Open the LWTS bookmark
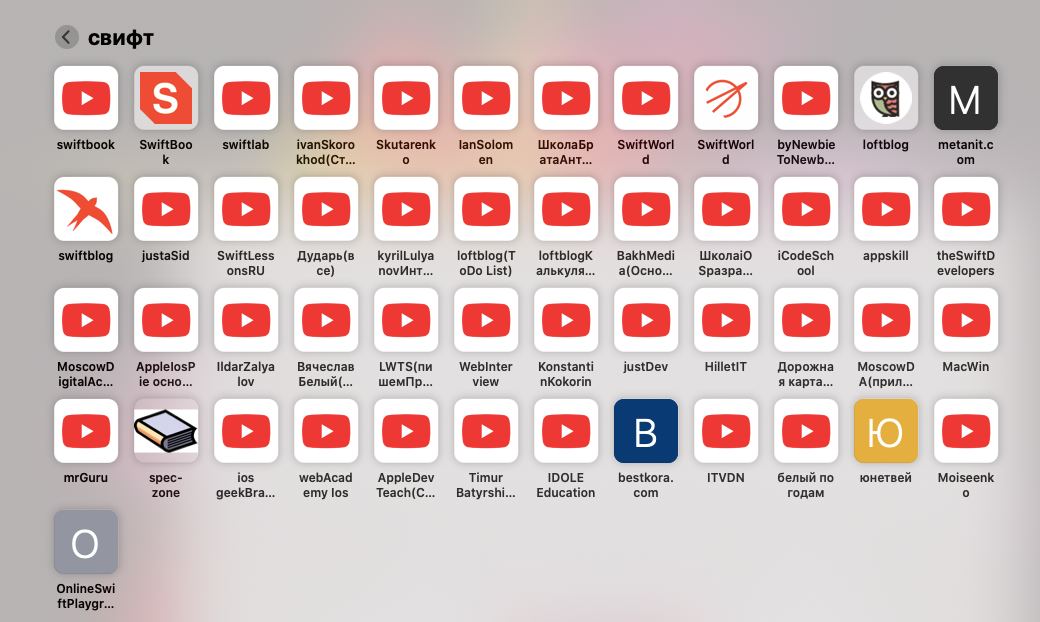 coord(406,320)
